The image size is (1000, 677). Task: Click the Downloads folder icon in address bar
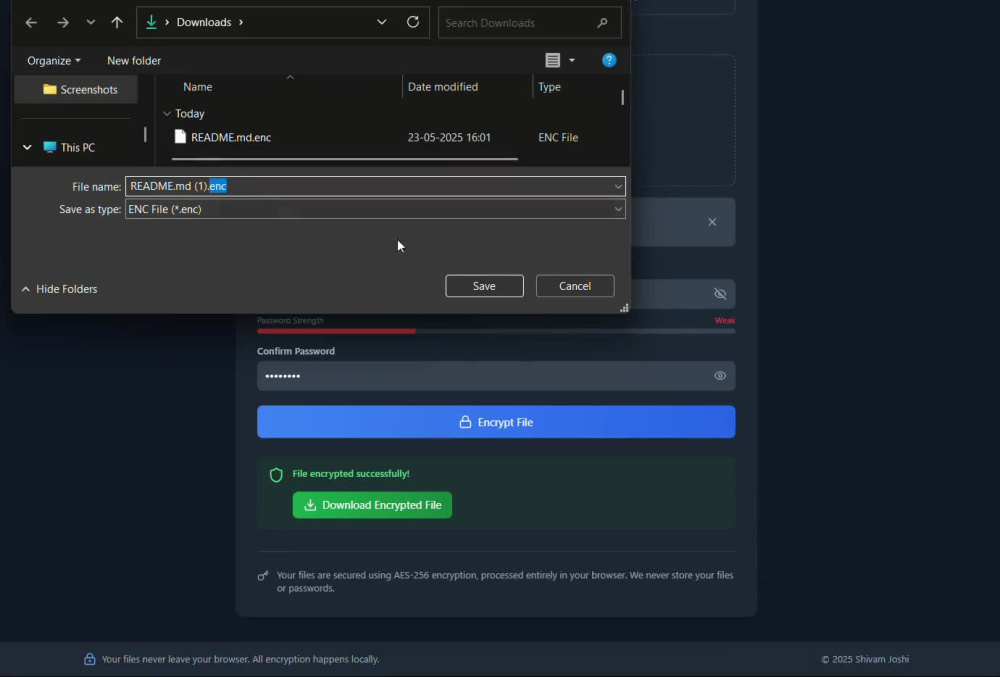tap(151, 22)
